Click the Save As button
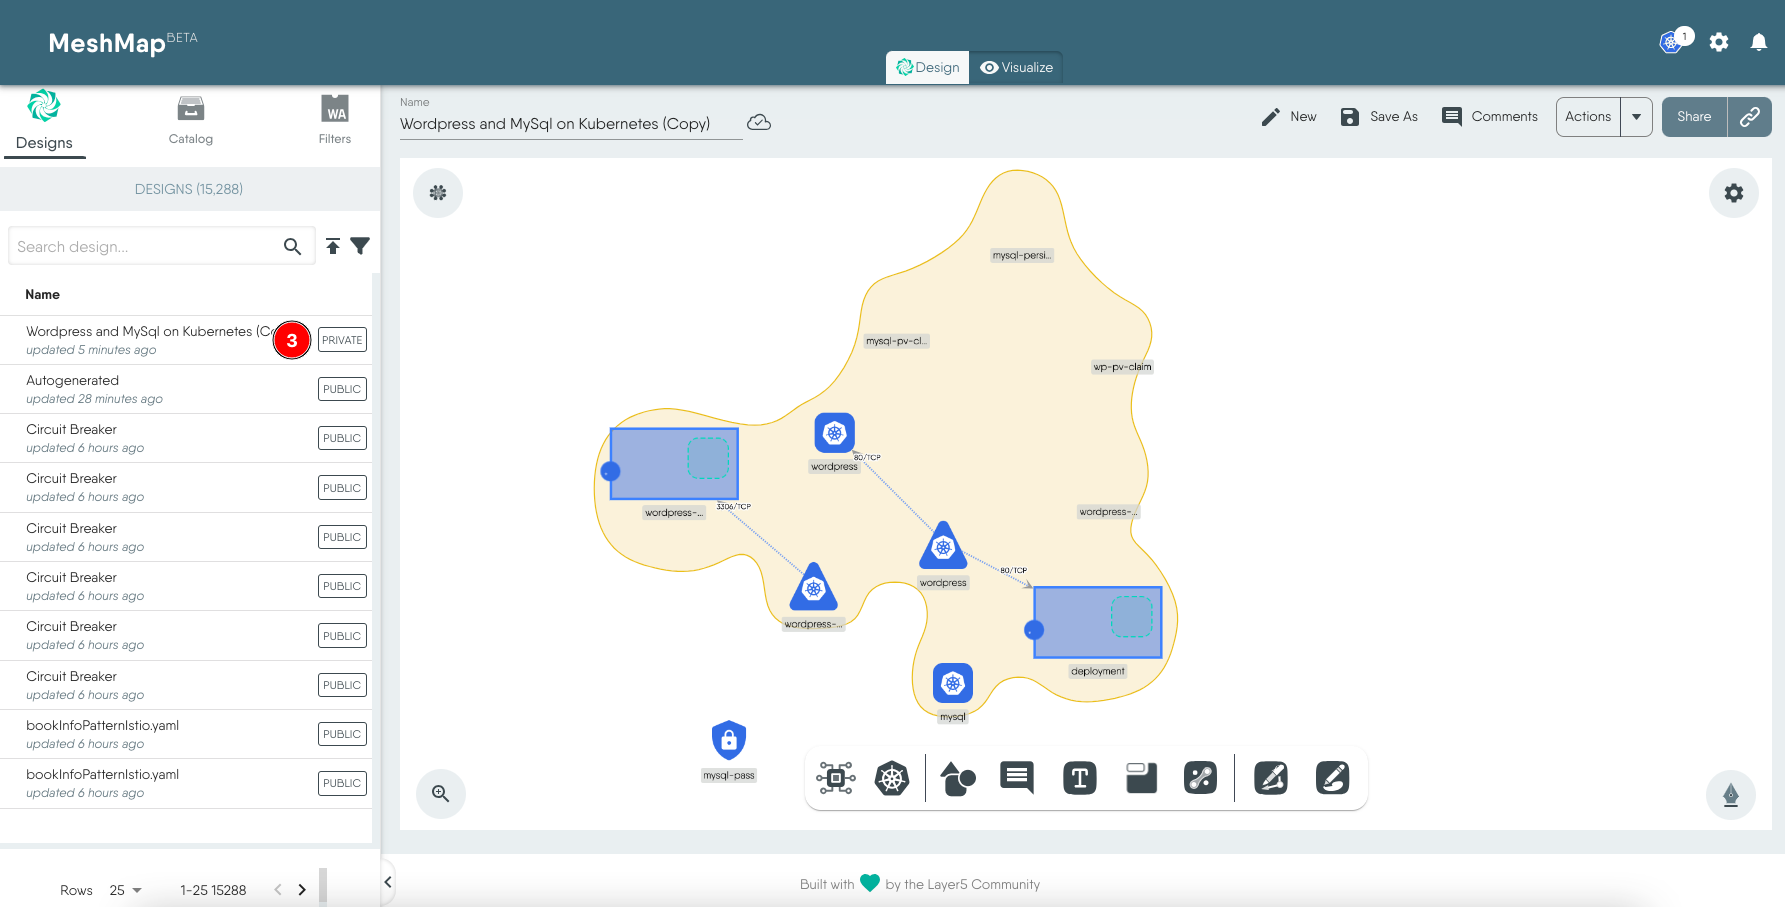Image resolution: width=1785 pixels, height=907 pixels. (x=1379, y=117)
